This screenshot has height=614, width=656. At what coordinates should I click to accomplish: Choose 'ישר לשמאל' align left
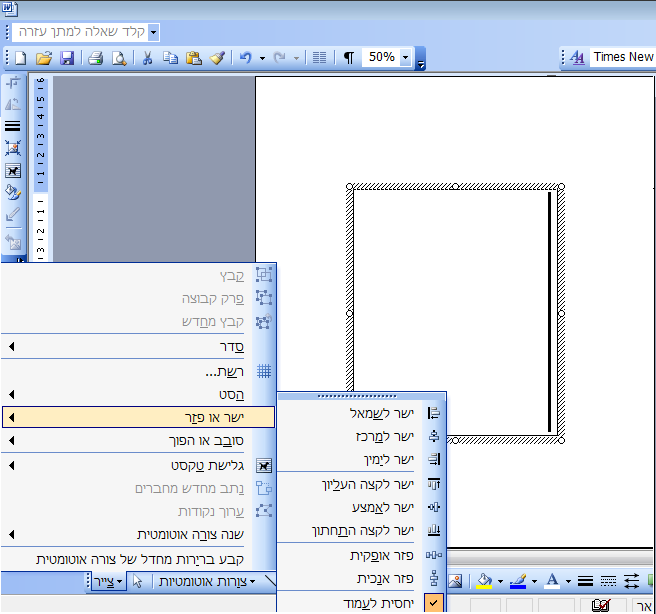pos(362,413)
